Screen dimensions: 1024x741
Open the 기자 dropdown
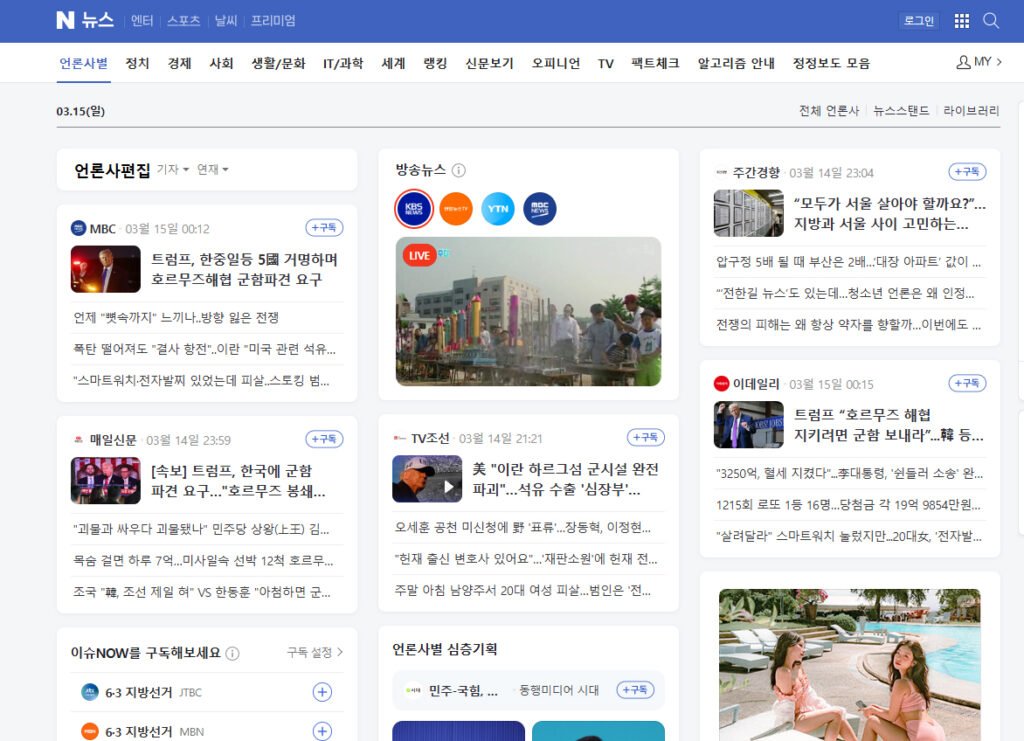pyautogui.click(x=173, y=170)
